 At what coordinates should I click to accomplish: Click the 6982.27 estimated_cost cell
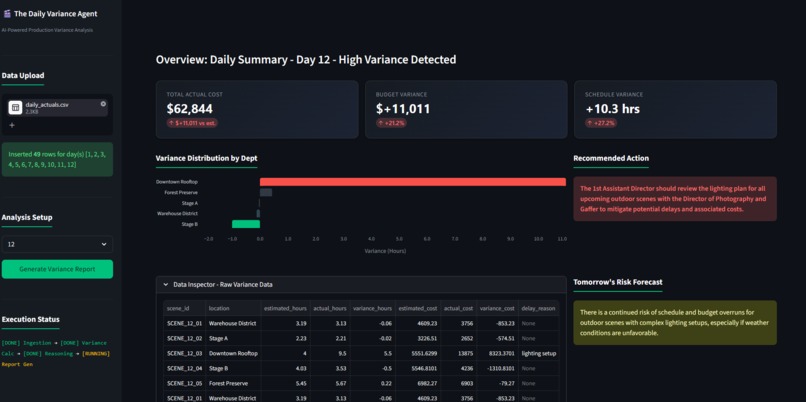pos(417,383)
